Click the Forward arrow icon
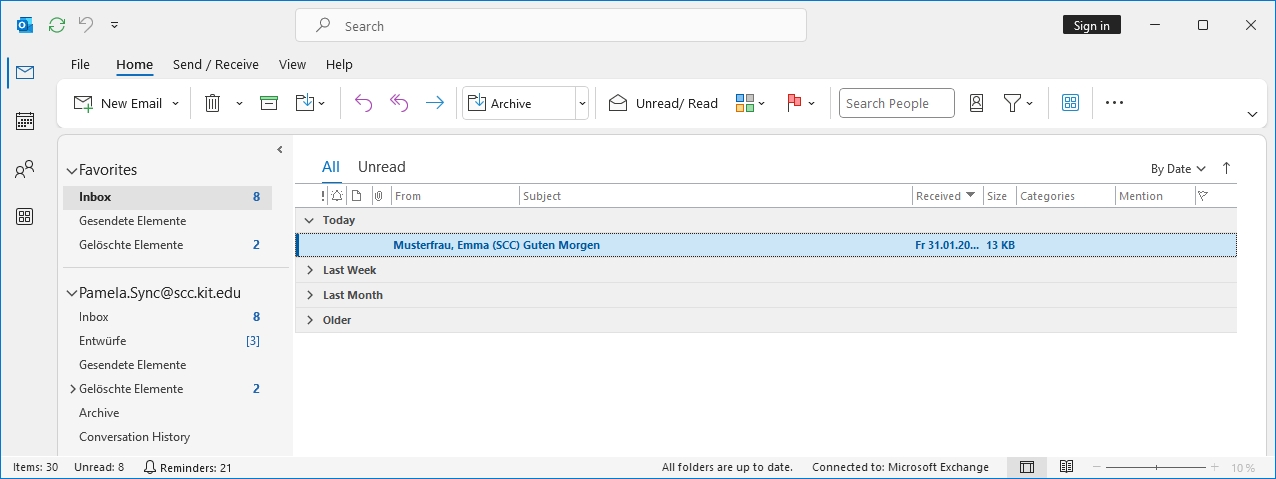1276x479 pixels. [434, 103]
